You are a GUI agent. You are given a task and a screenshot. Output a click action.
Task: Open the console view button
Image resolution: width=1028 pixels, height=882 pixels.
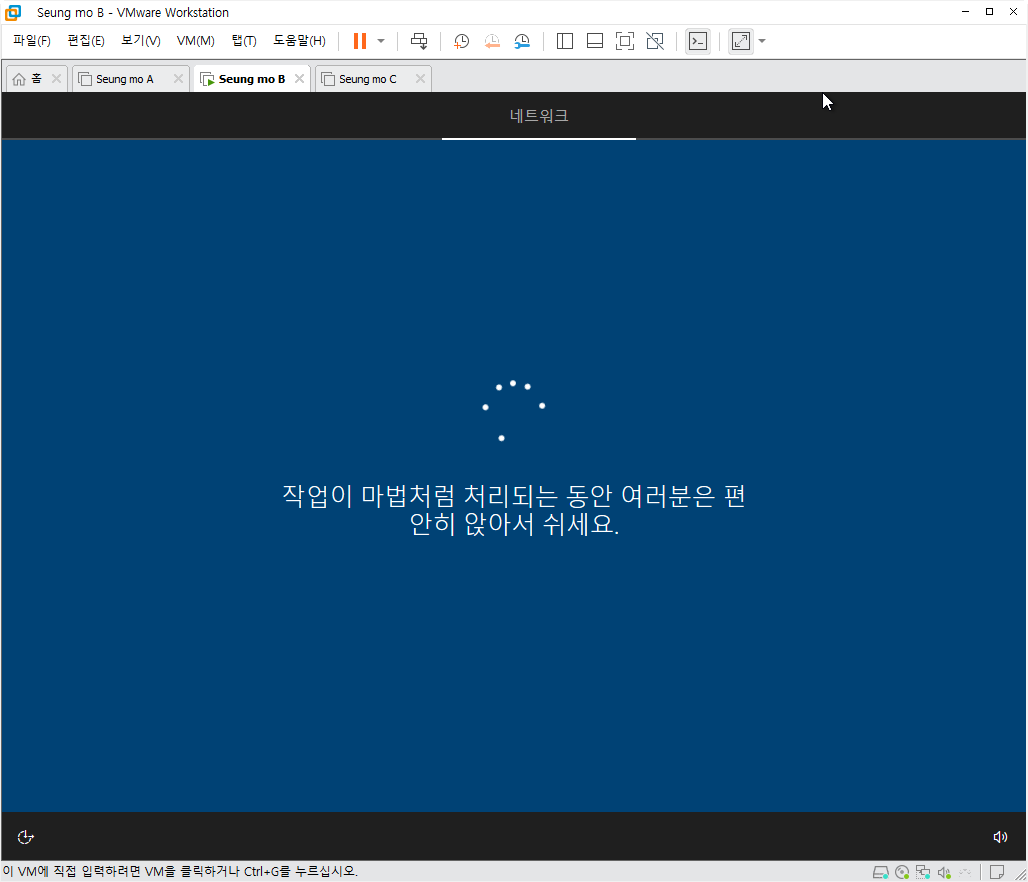click(x=698, y=41)
